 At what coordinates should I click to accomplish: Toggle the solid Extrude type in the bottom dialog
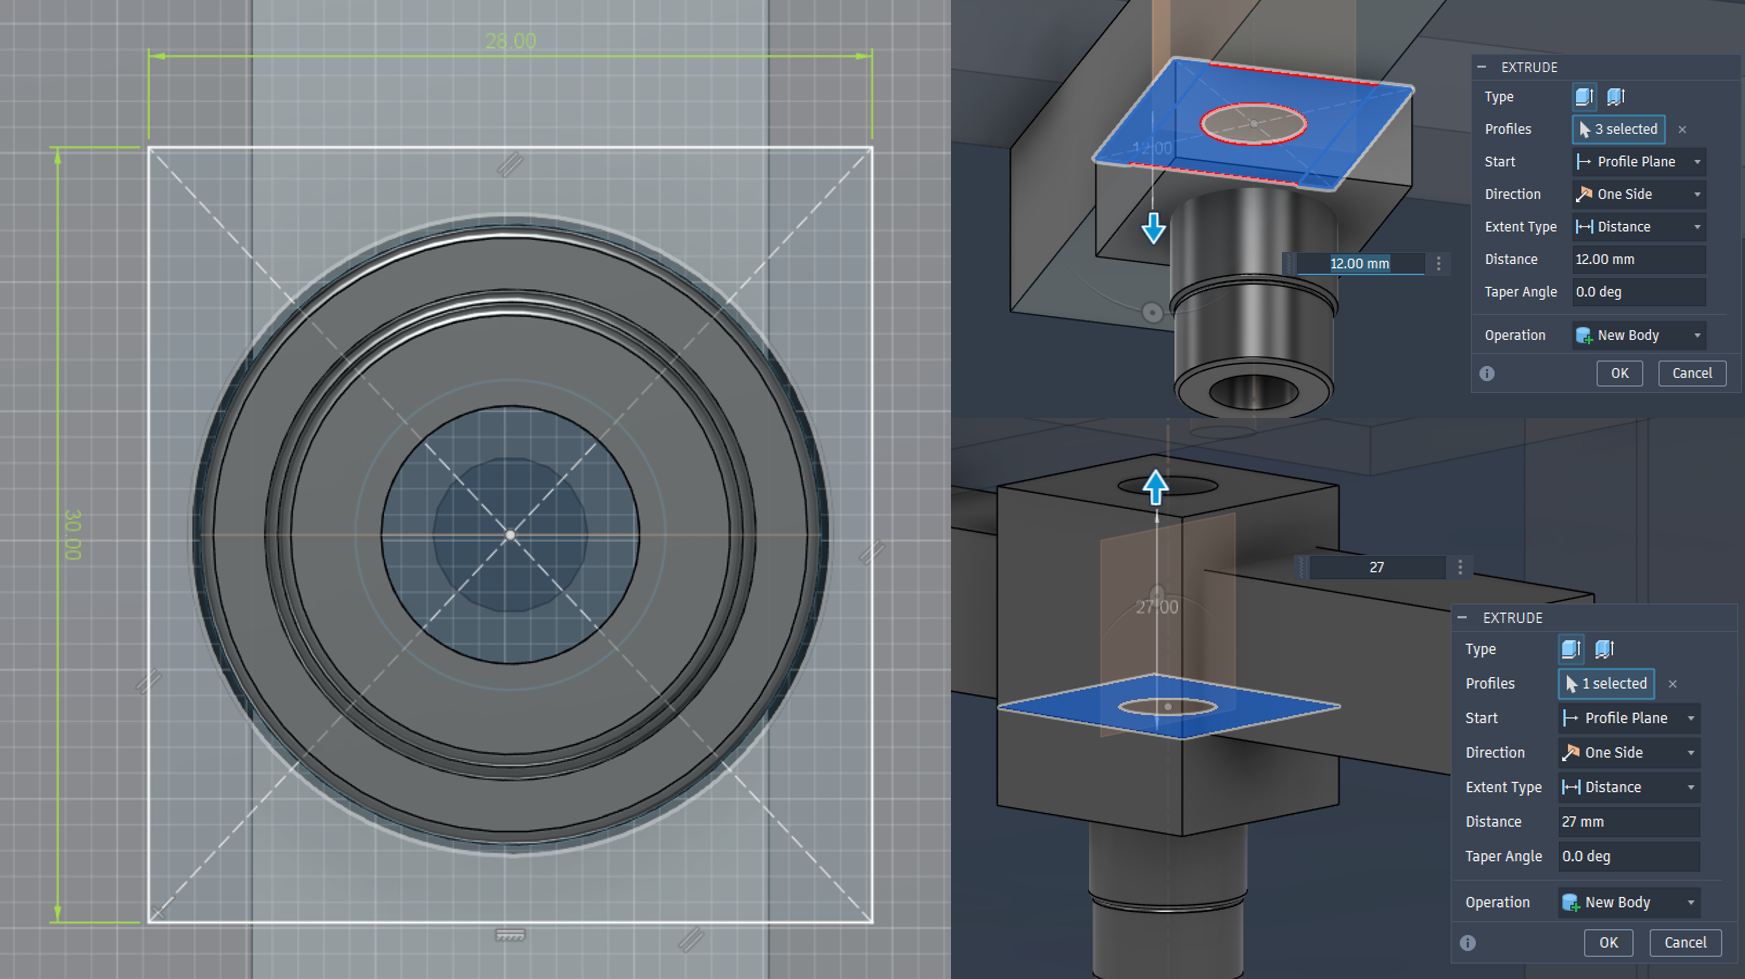pyautogui.click(x=1571, y=649)
